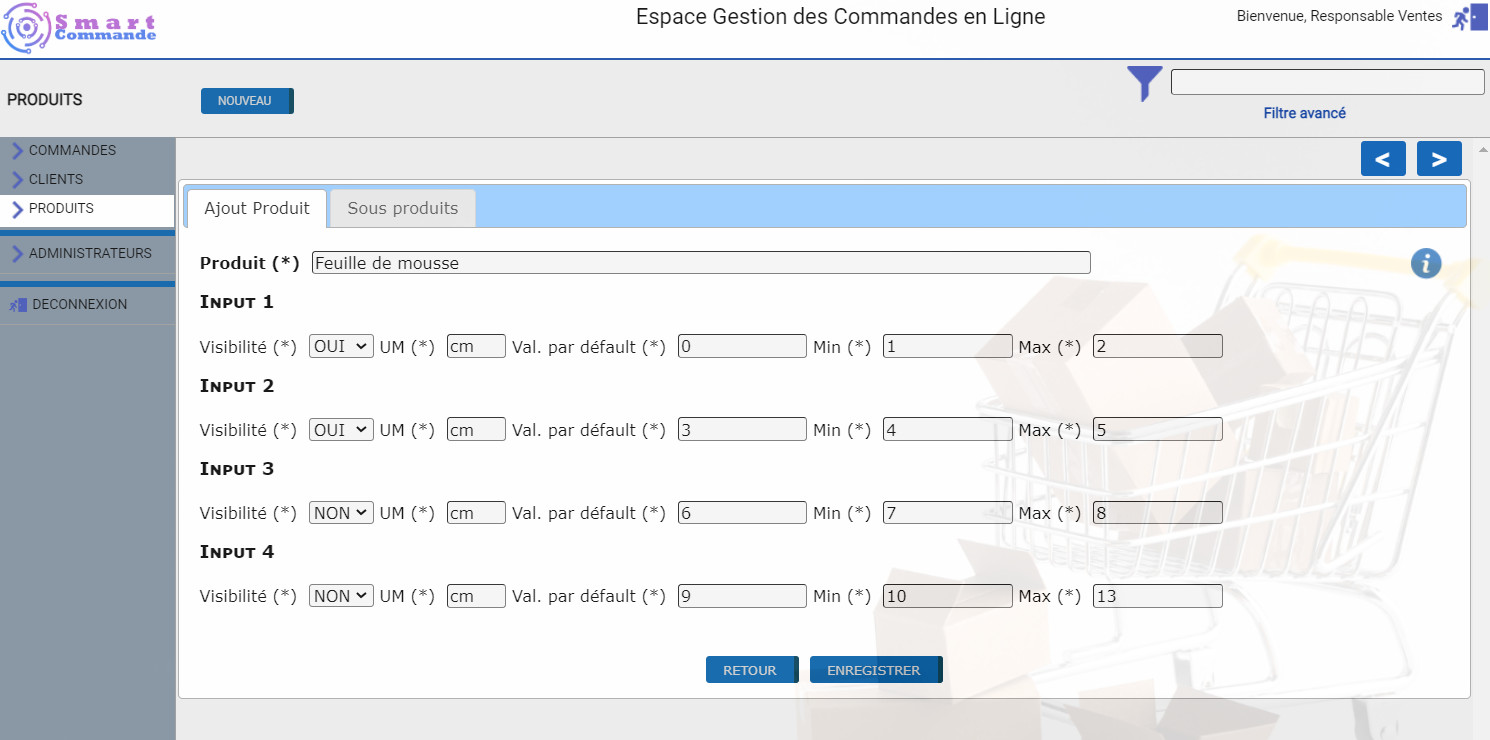Click the Smart Commande logo
This screenshot has height=740, width=1490.
pyautogui.click(x=80, y=28)
